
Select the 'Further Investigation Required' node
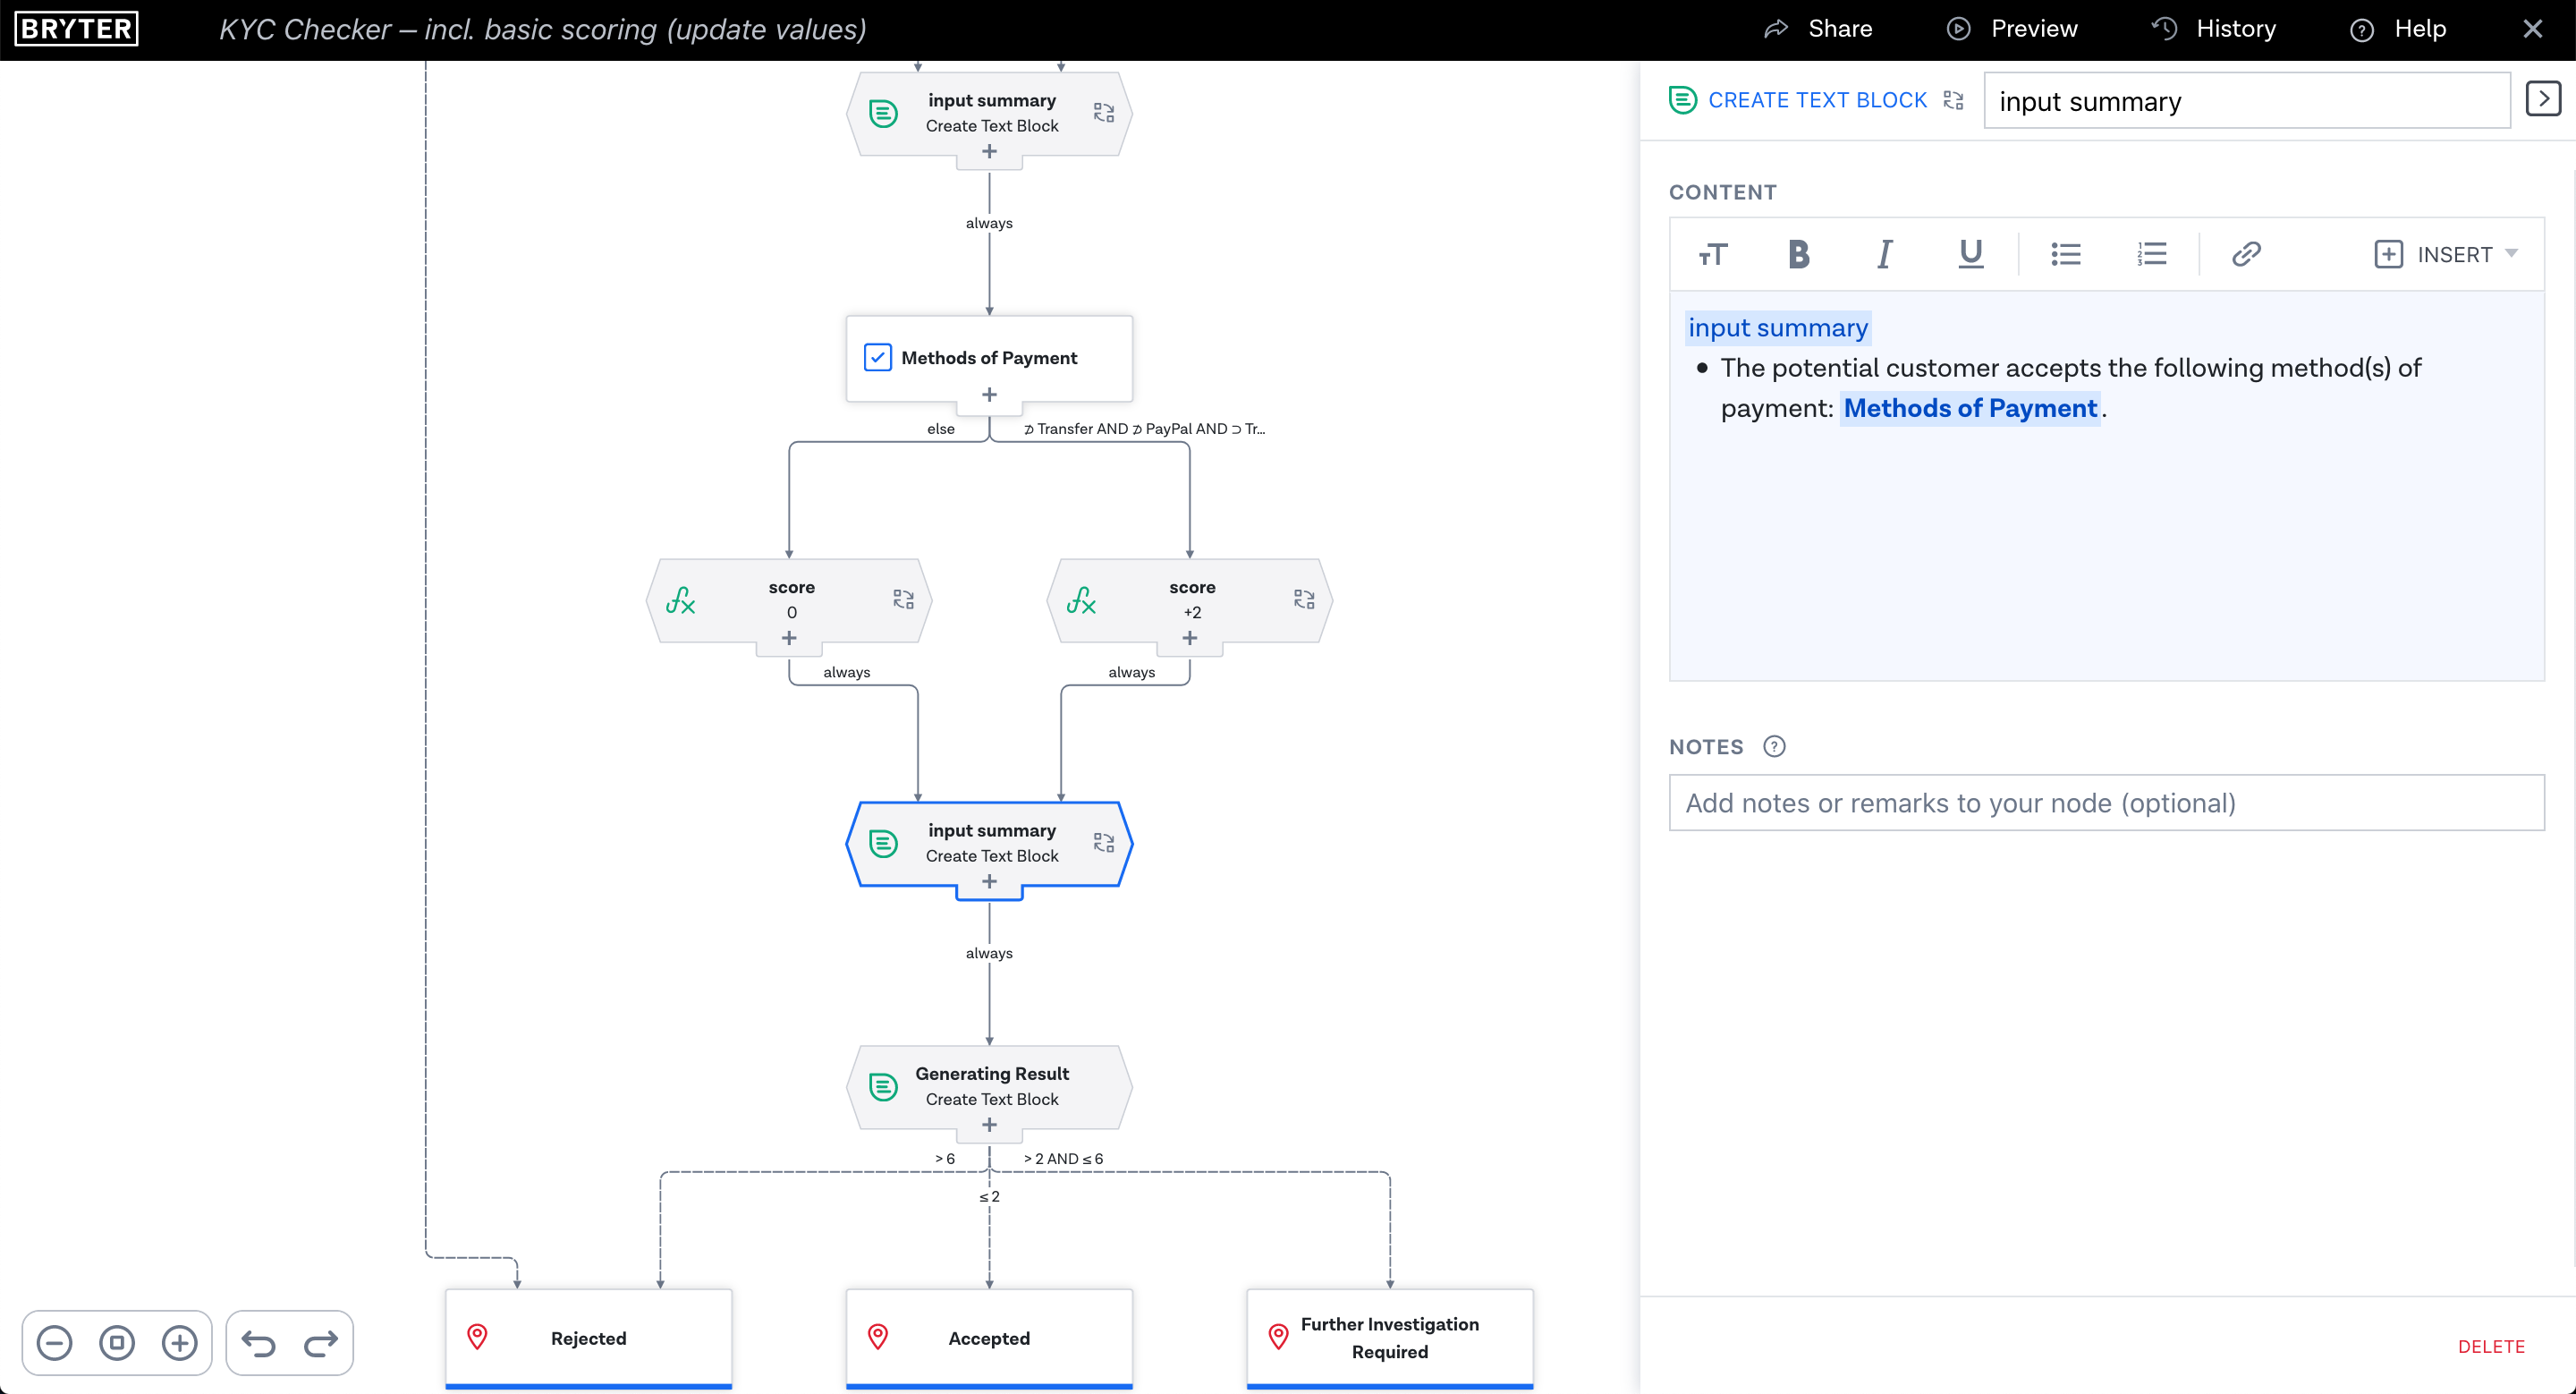(1390, 1338)
